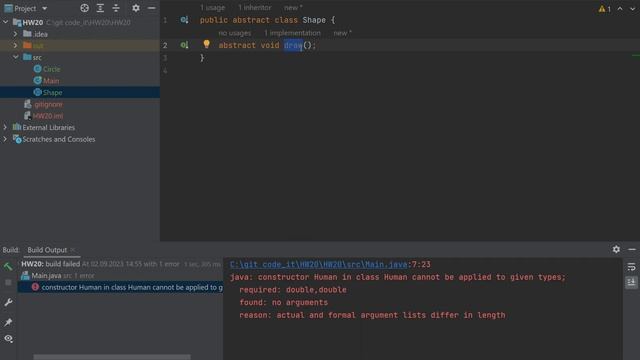Select the Shape class in tree
The image size is (640, 360).
click(x=53, y=92)
